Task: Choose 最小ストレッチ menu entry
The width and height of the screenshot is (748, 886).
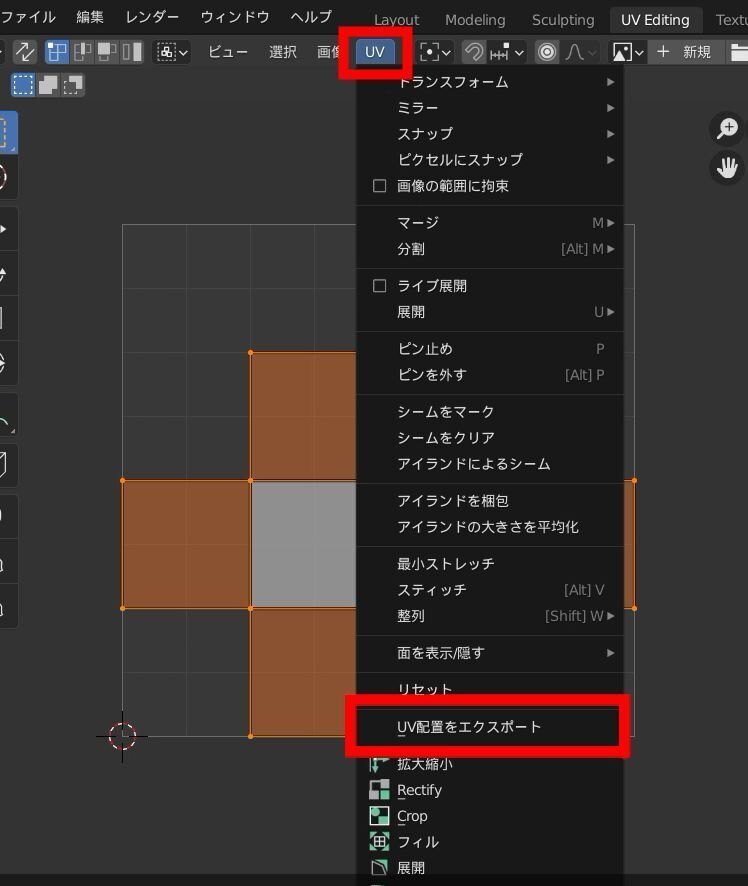Action: pyautogui.click(x=490, y=564)
